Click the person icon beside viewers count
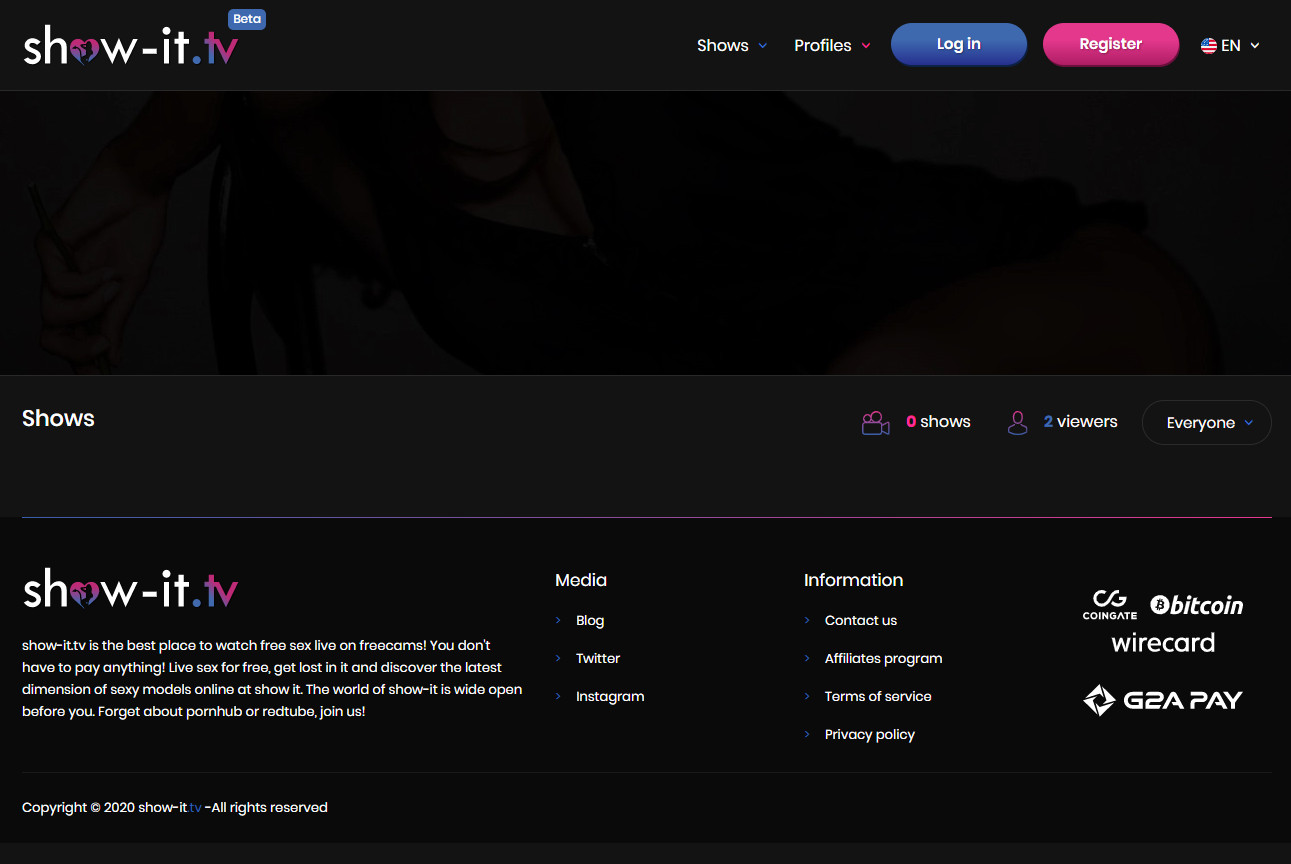The width and height of the screenshot is (1291, 864). tap(1018, 423)
